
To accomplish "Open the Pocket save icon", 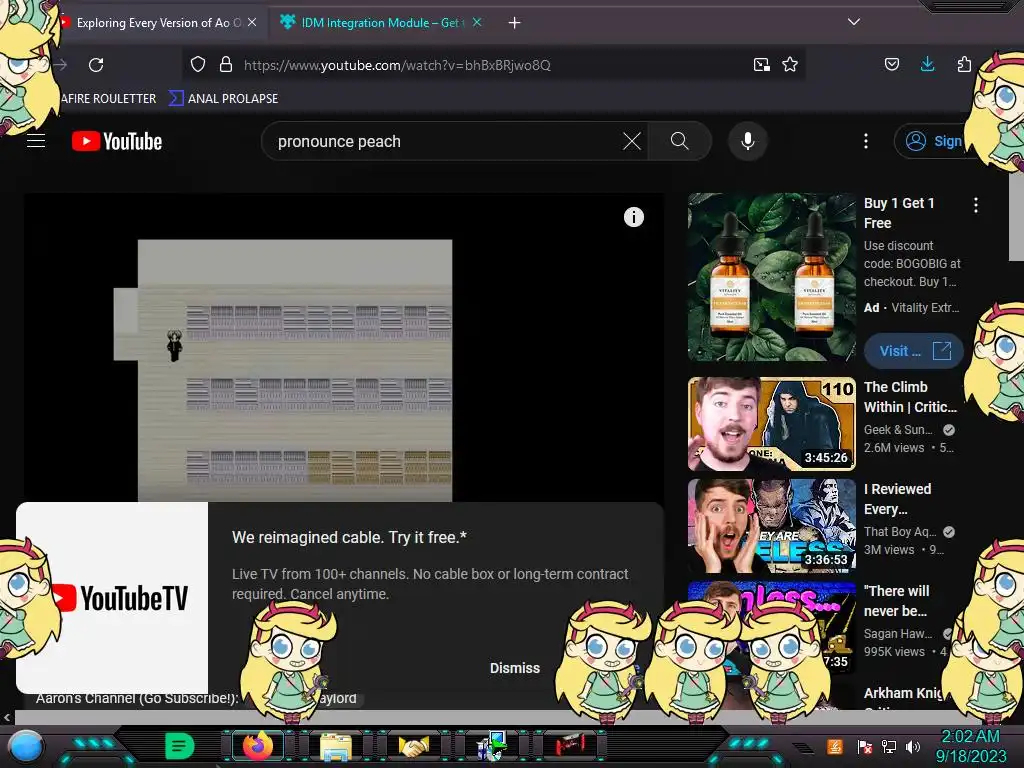I will pos(891,64).
